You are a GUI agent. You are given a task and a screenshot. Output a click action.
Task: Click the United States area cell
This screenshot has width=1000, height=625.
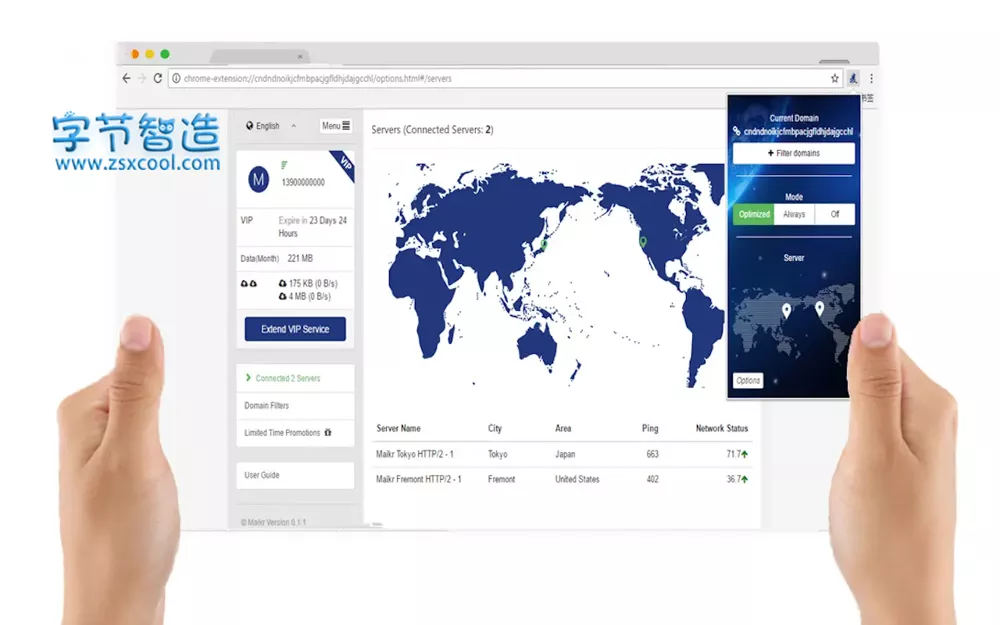[x=577, y=479]
